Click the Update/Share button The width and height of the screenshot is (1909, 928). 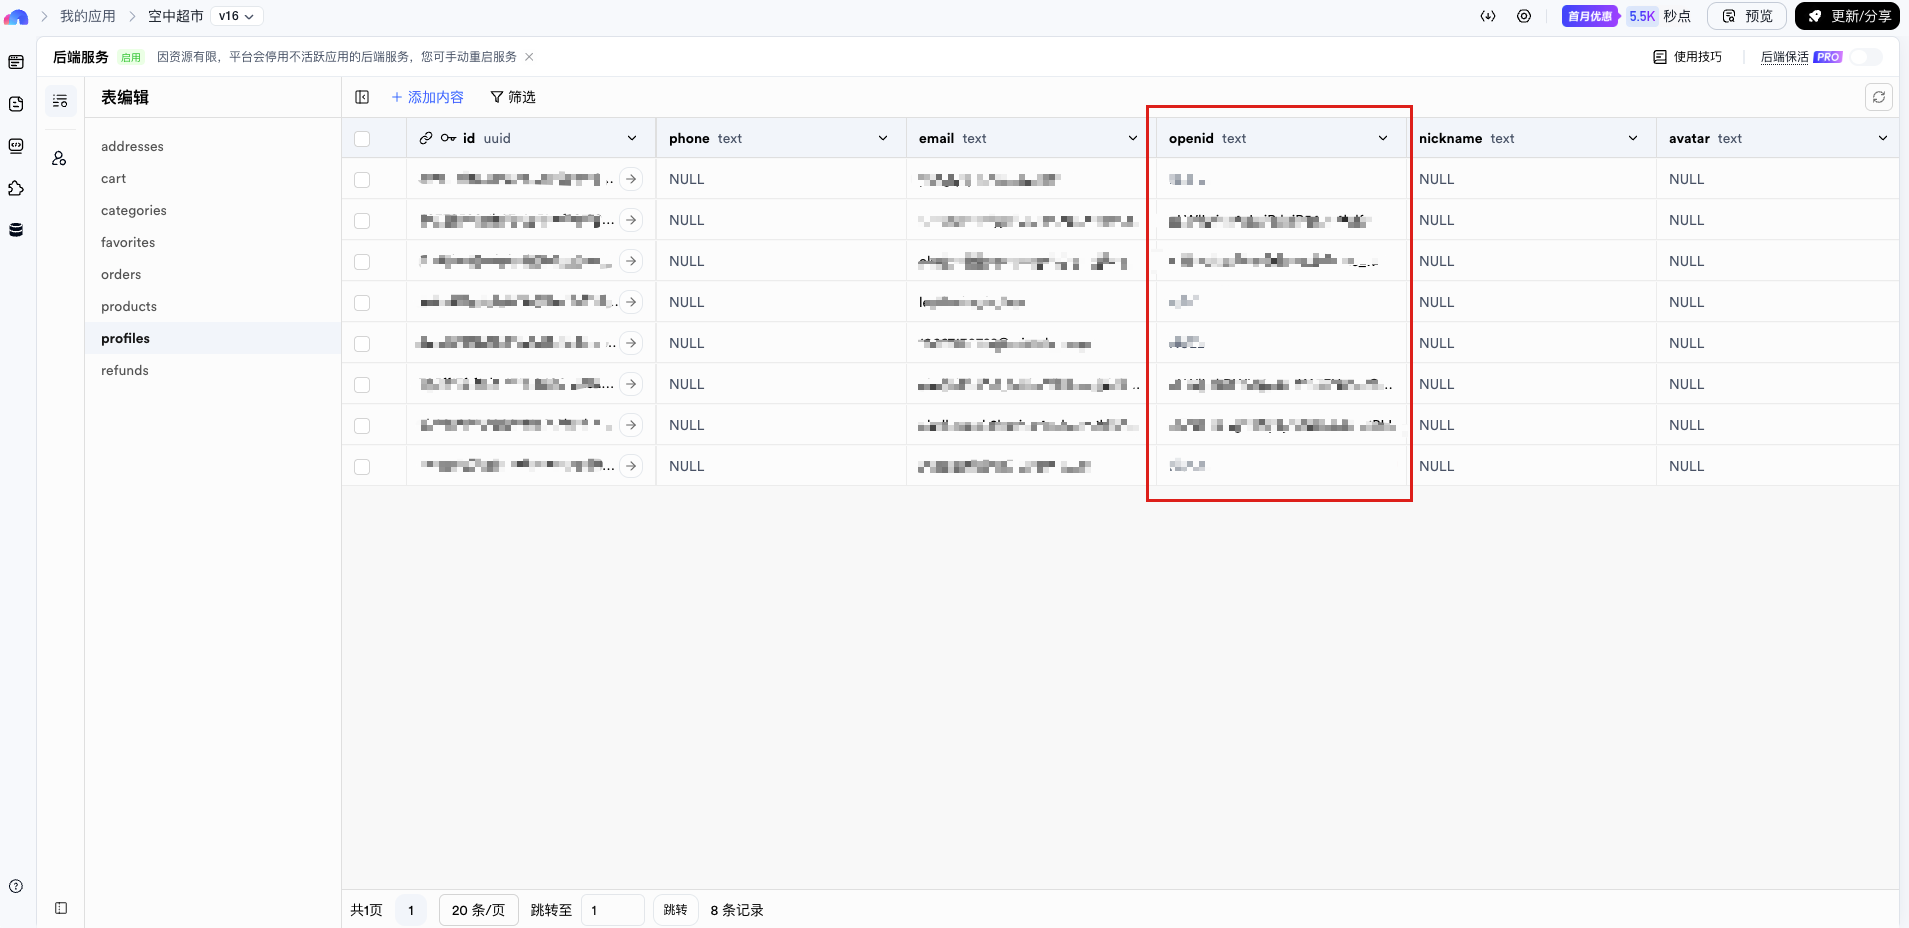(1848, 16)
